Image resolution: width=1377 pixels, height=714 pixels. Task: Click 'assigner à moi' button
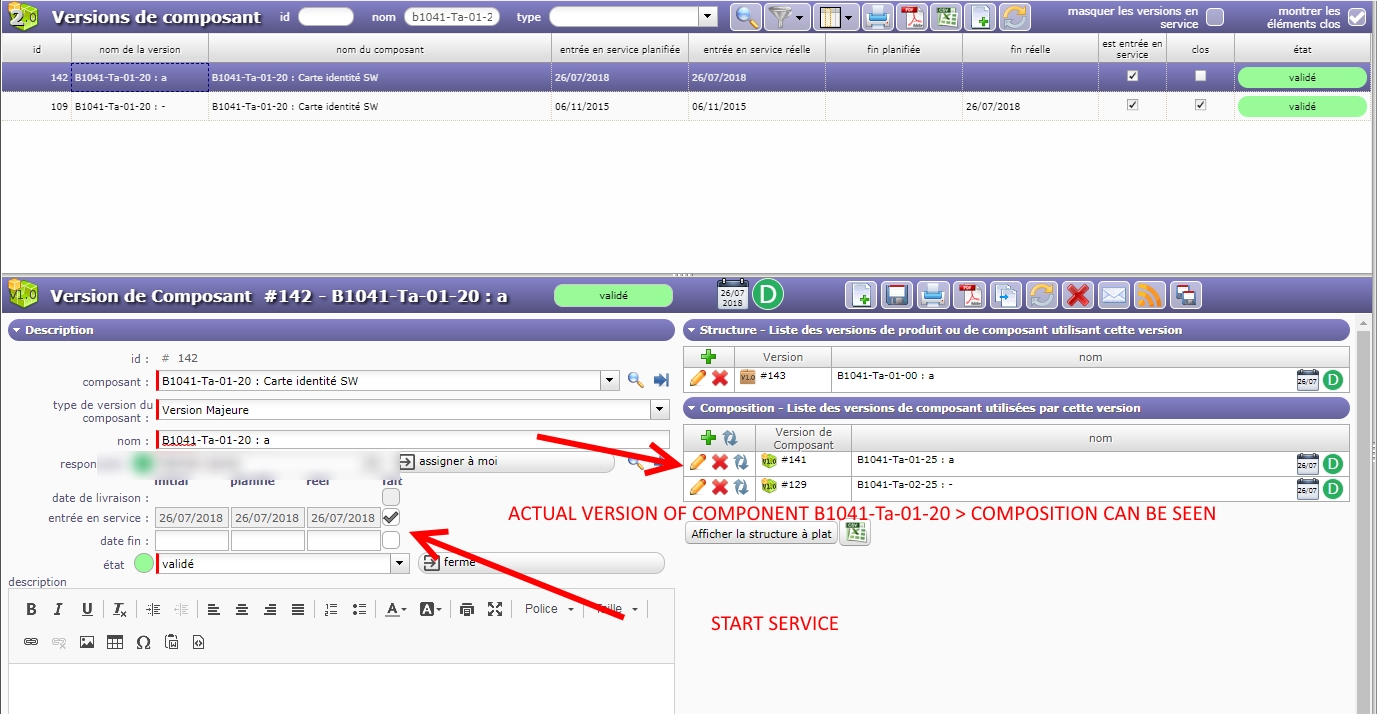point(506,462)
